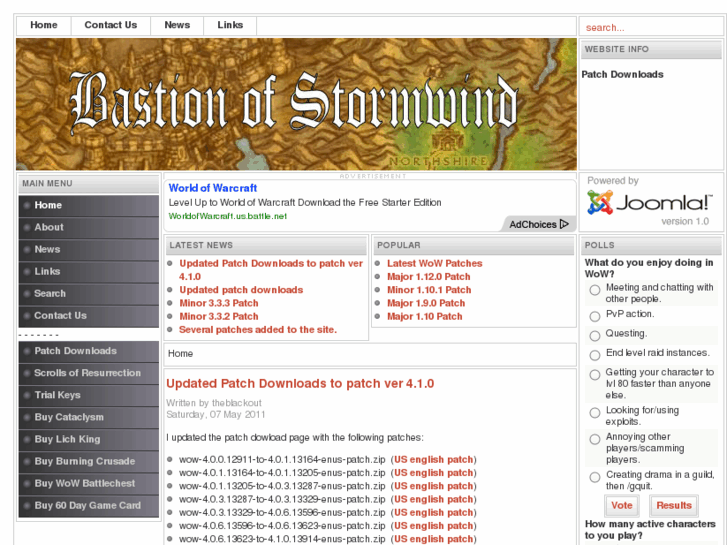Image resolution: width=727 pixels, height=545 pixels.
Task: Open Buy Burning Crusade menu item
Action: pyautogui.click(x=89, y=462)
